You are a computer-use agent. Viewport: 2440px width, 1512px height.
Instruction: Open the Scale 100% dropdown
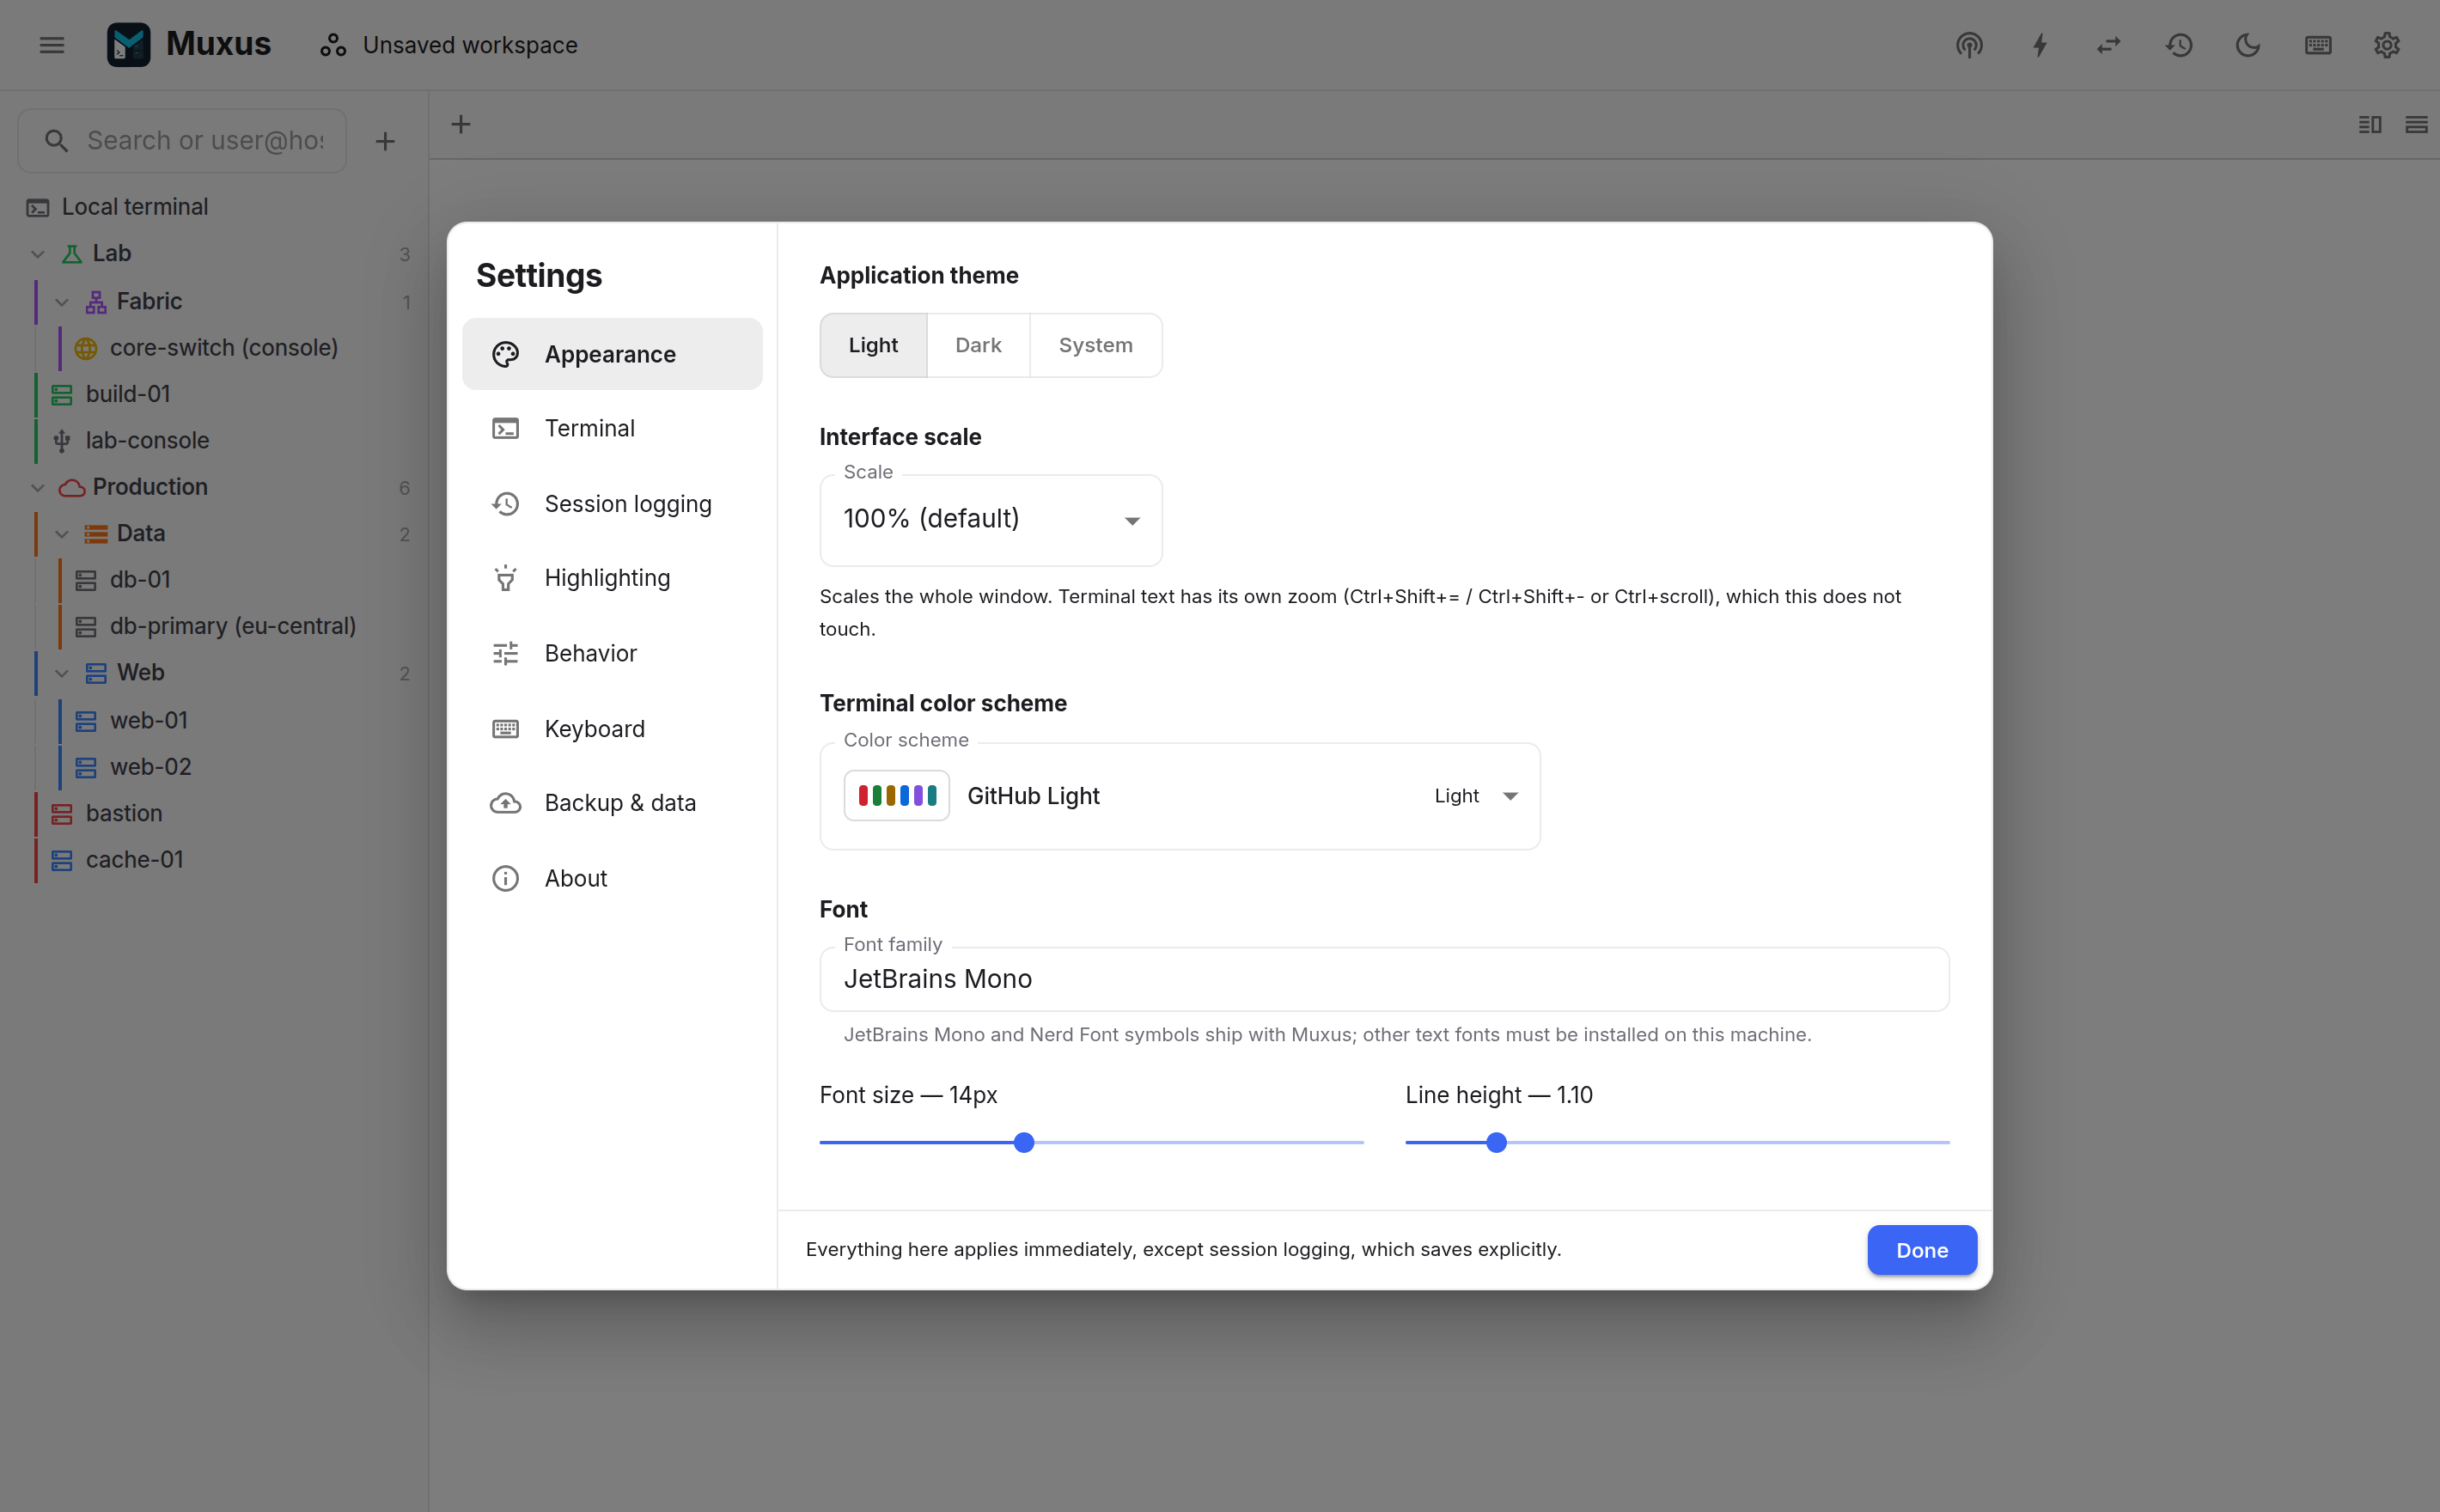tap(991, 520)
